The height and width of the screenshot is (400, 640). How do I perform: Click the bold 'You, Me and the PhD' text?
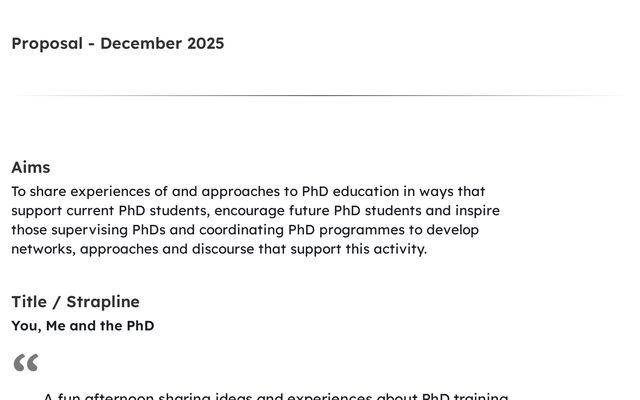(82, 326)
